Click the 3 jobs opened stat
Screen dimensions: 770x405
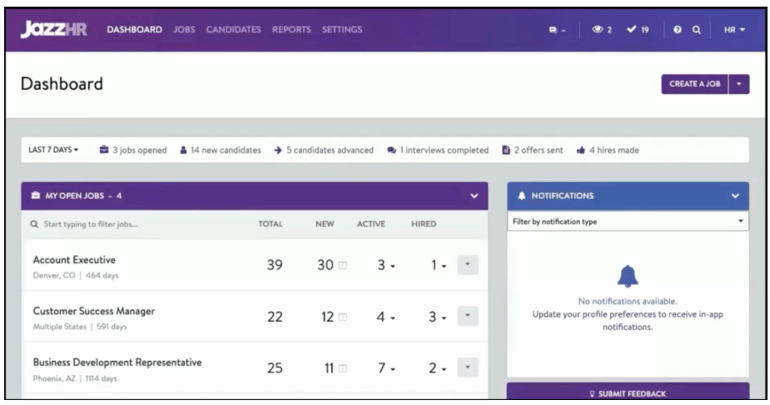(x=133, y=150)
